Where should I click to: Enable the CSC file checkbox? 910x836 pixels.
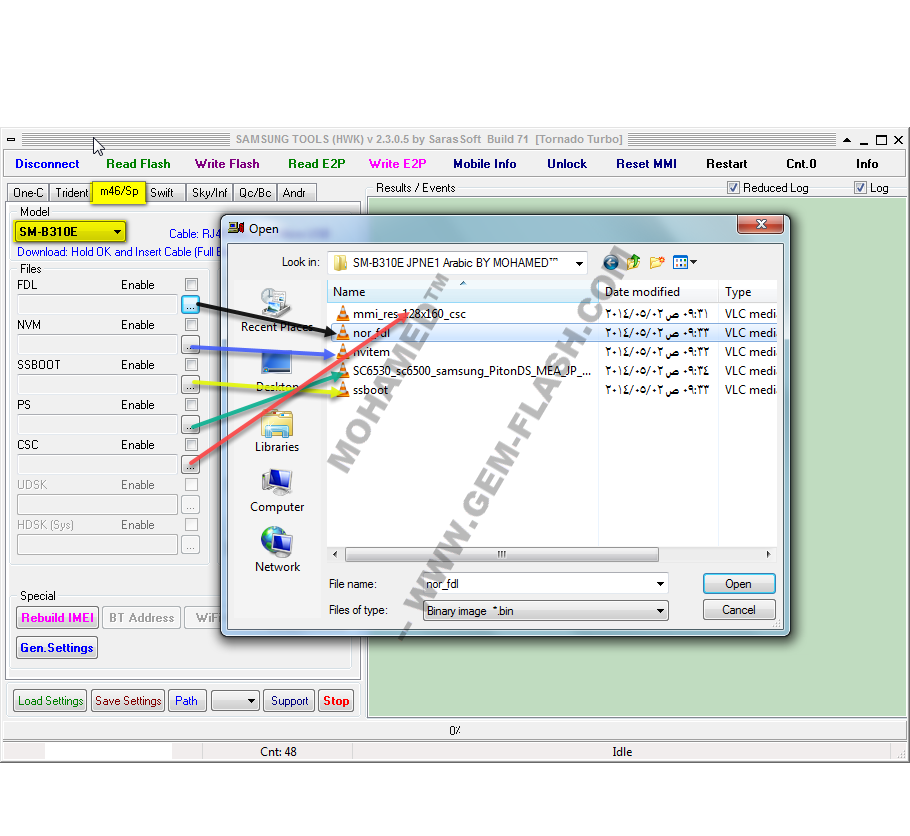click(x=192, y=445)
